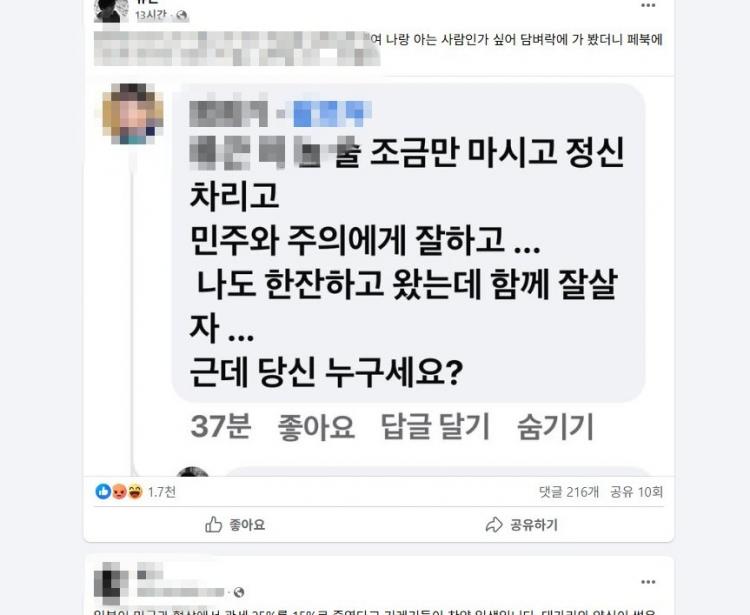Click the 37분 comment timestamp
Screen dimensions: 750x615
click(221, 427)
